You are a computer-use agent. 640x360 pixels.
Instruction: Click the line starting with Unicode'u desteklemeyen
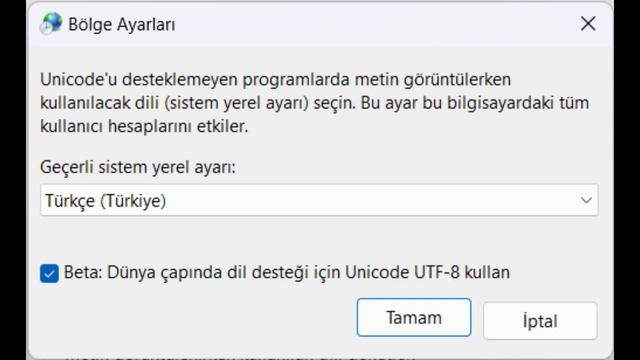pos(276,79)
